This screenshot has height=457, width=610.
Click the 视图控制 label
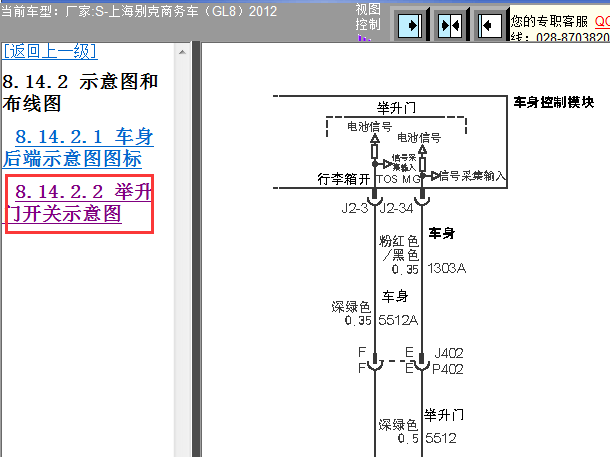(x=368, y=16)
